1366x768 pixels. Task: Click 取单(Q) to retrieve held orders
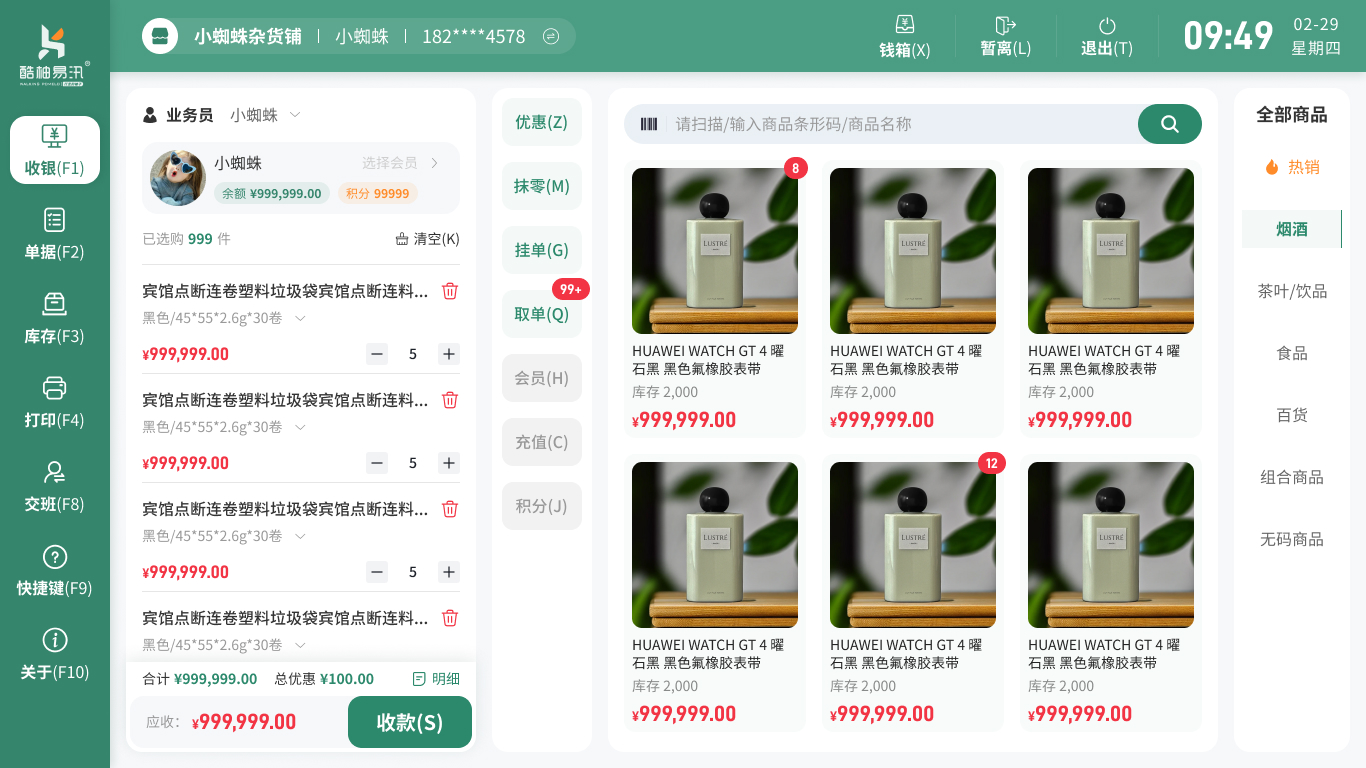tap(542, 314)
